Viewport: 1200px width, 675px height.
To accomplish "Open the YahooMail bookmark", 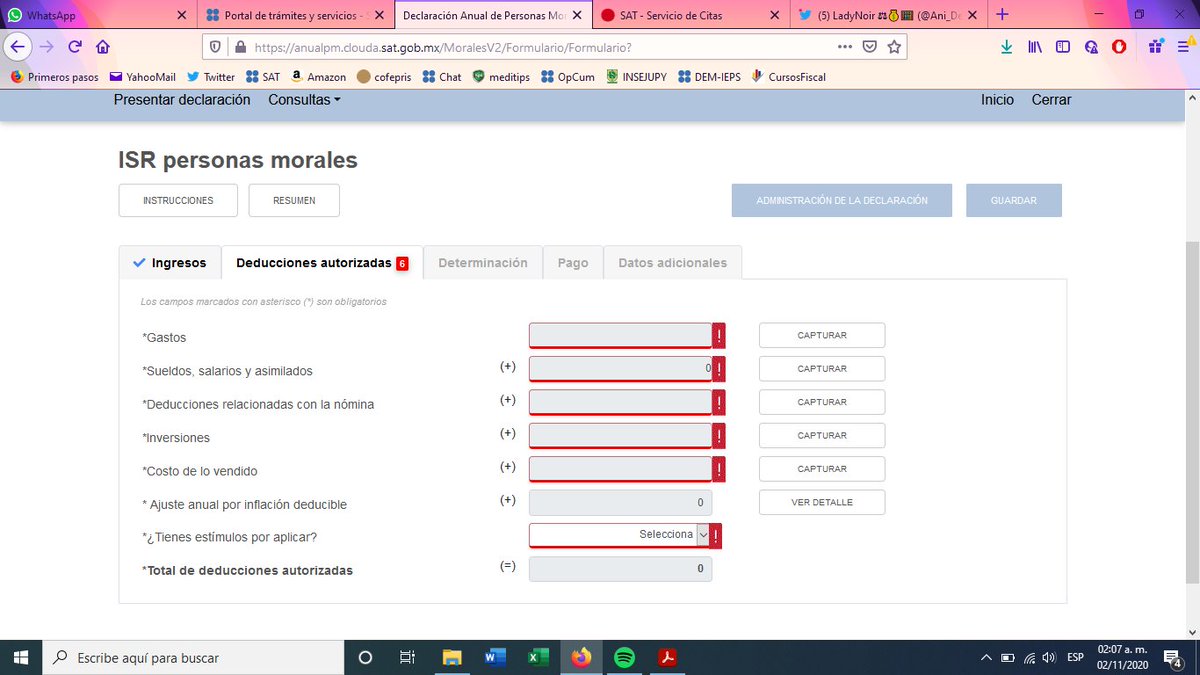I will pyautogui.click(x=143, y=77).
